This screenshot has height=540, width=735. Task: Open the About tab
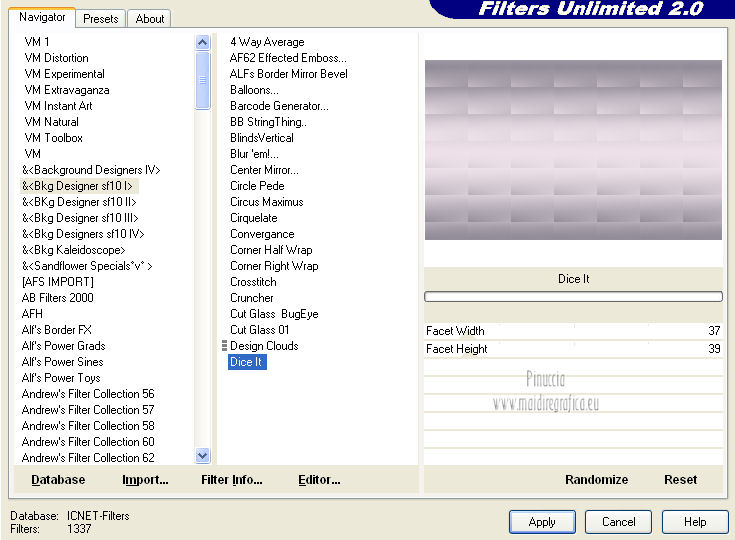pyautogui.click(x=150, y=19)
